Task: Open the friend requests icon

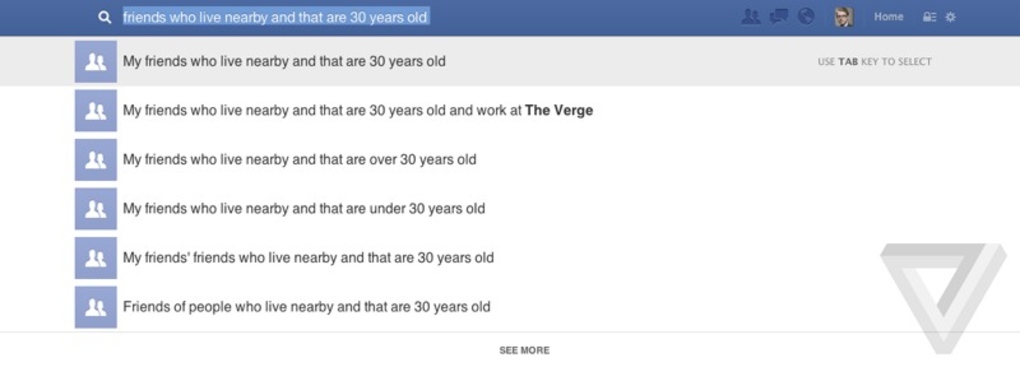Action: point(751,17)
